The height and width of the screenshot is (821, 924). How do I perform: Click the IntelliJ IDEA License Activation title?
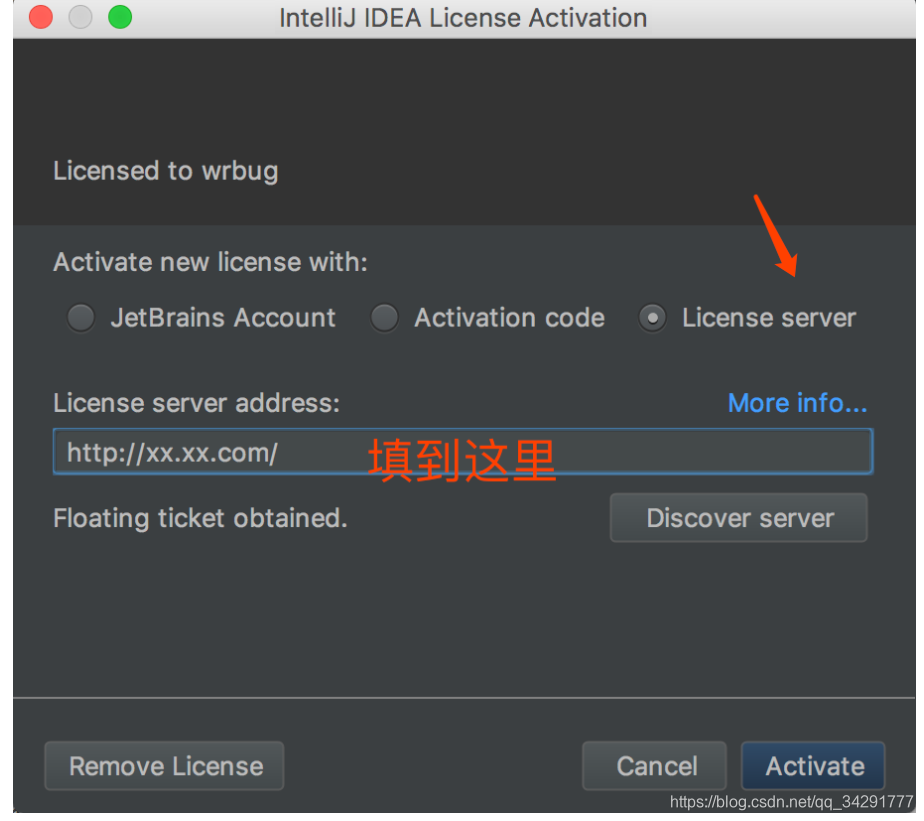point(463,18)
